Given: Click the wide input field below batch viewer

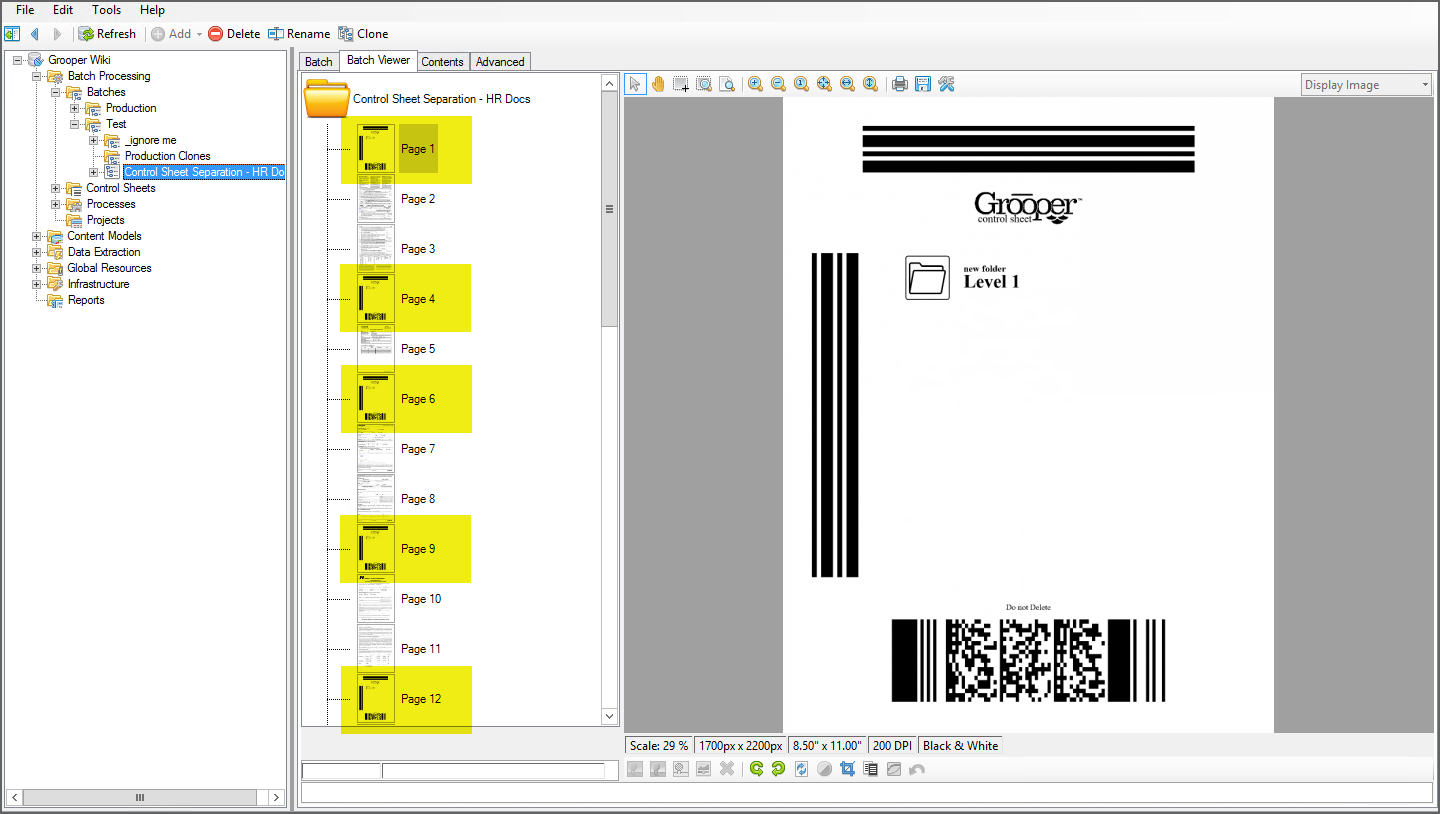Looking at the screenshot, I should click(x=493, y=770).
